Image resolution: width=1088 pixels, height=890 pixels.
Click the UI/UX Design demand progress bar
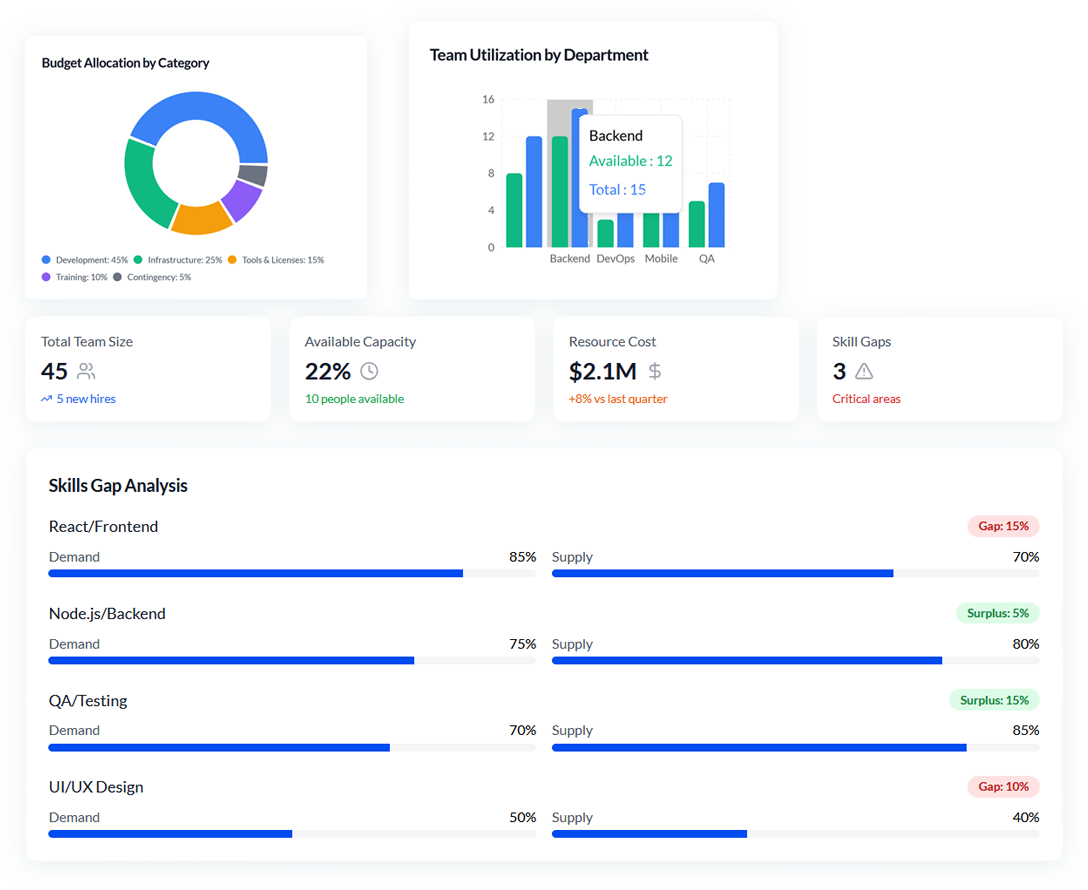(x=292, y=834)
